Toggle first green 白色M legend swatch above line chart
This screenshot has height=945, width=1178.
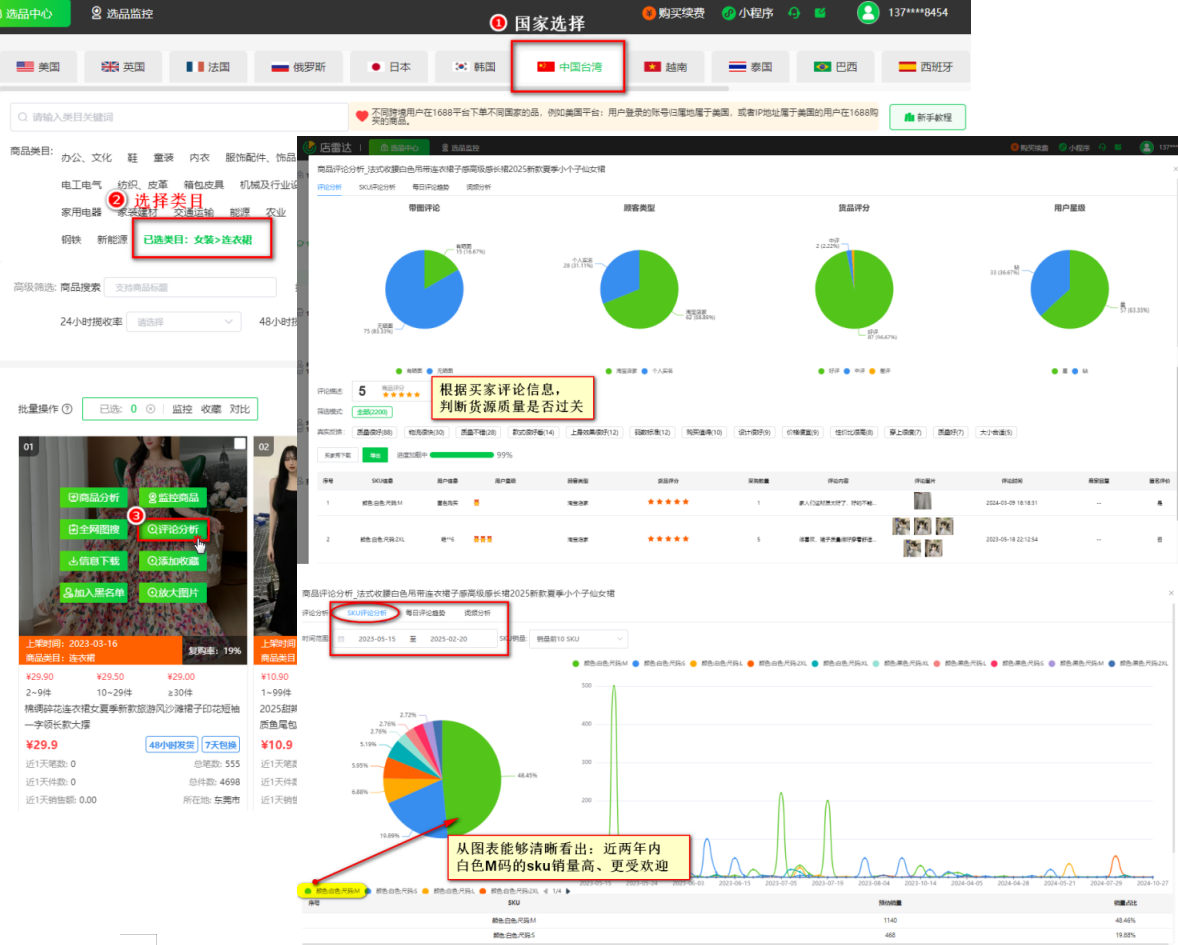(x=576, y=664)
